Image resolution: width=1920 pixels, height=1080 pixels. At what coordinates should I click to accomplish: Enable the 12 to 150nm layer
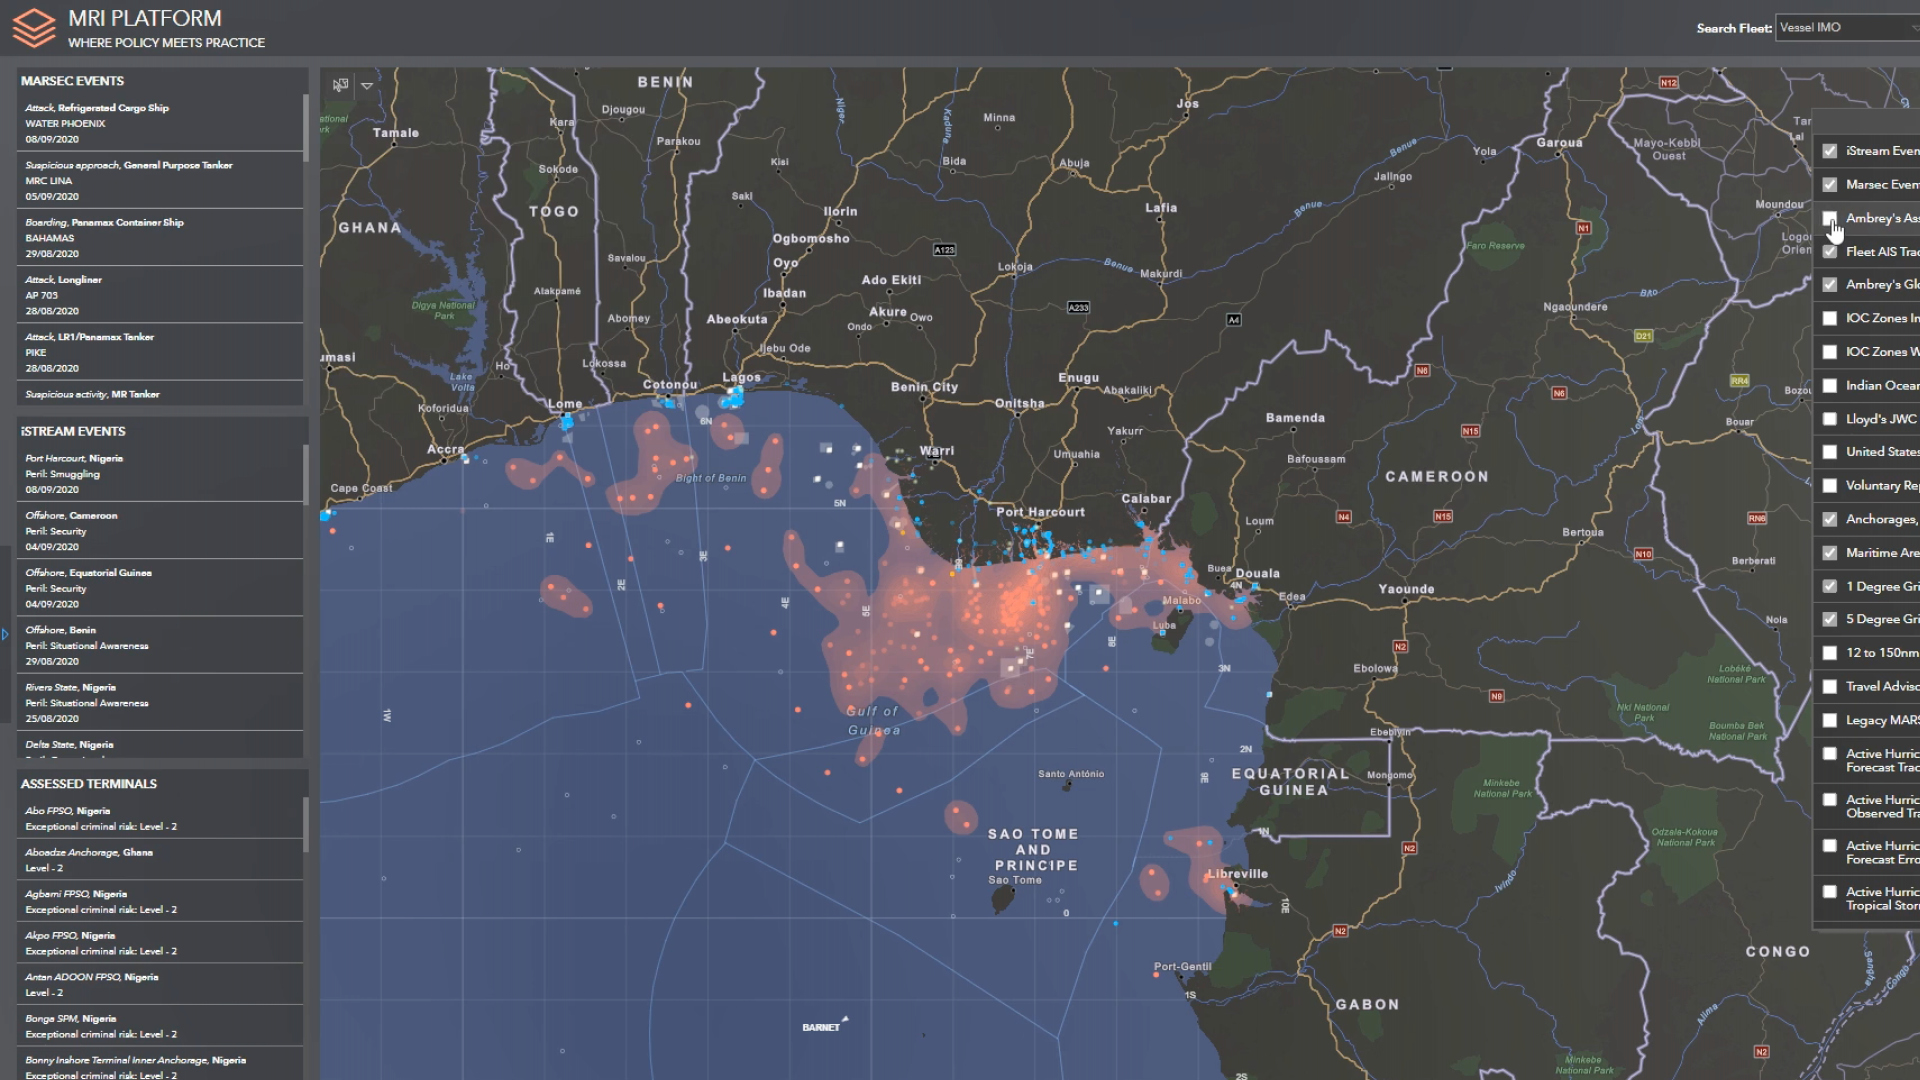click(x=1829, y=653)
